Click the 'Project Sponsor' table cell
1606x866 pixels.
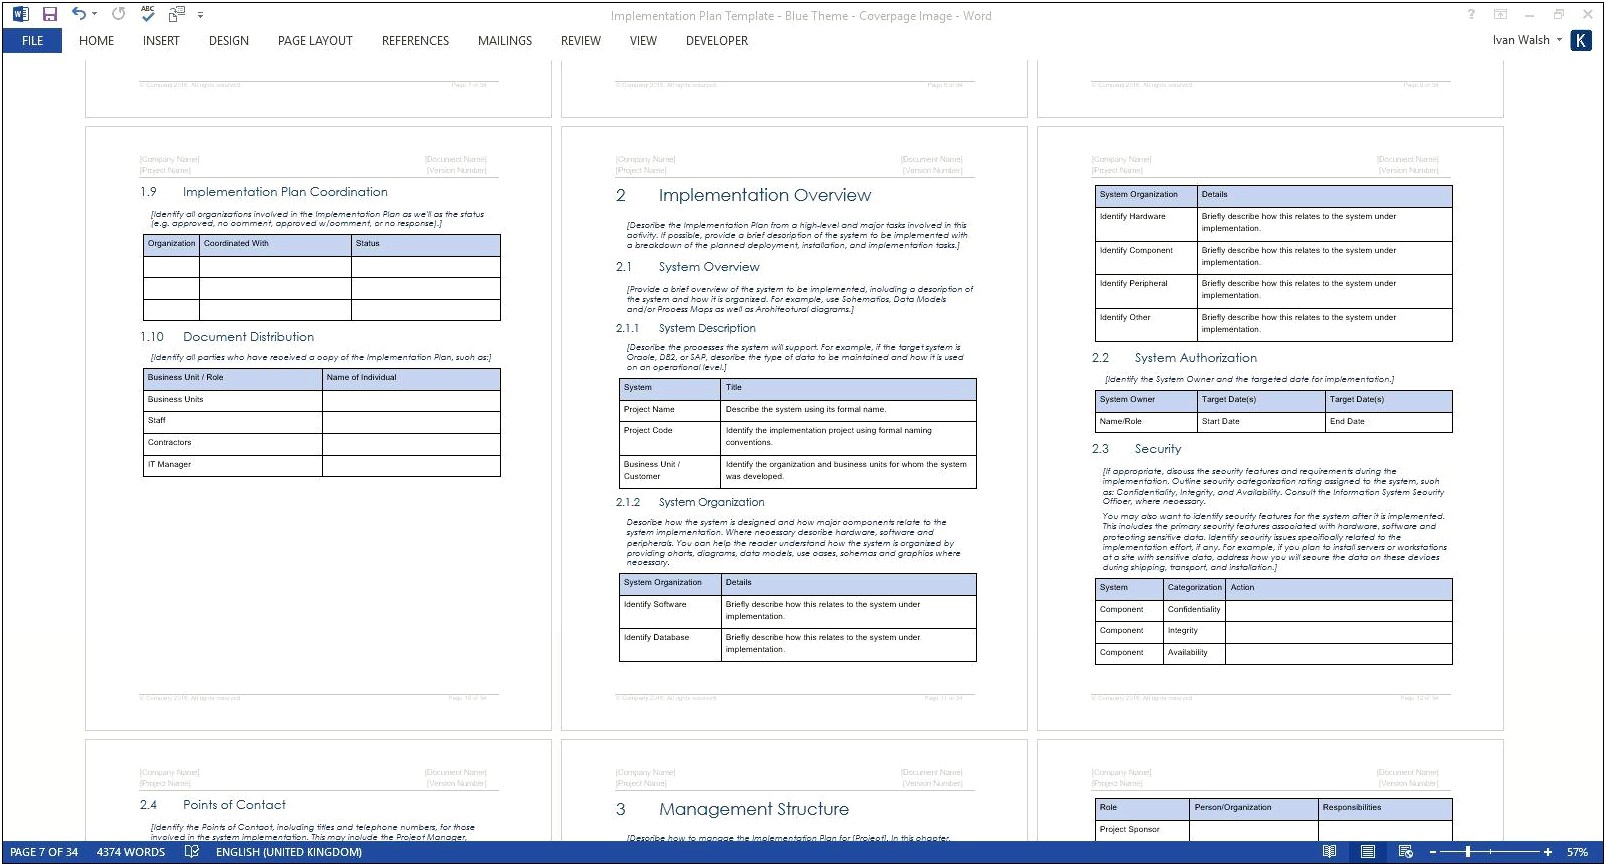coord(1142,830)
